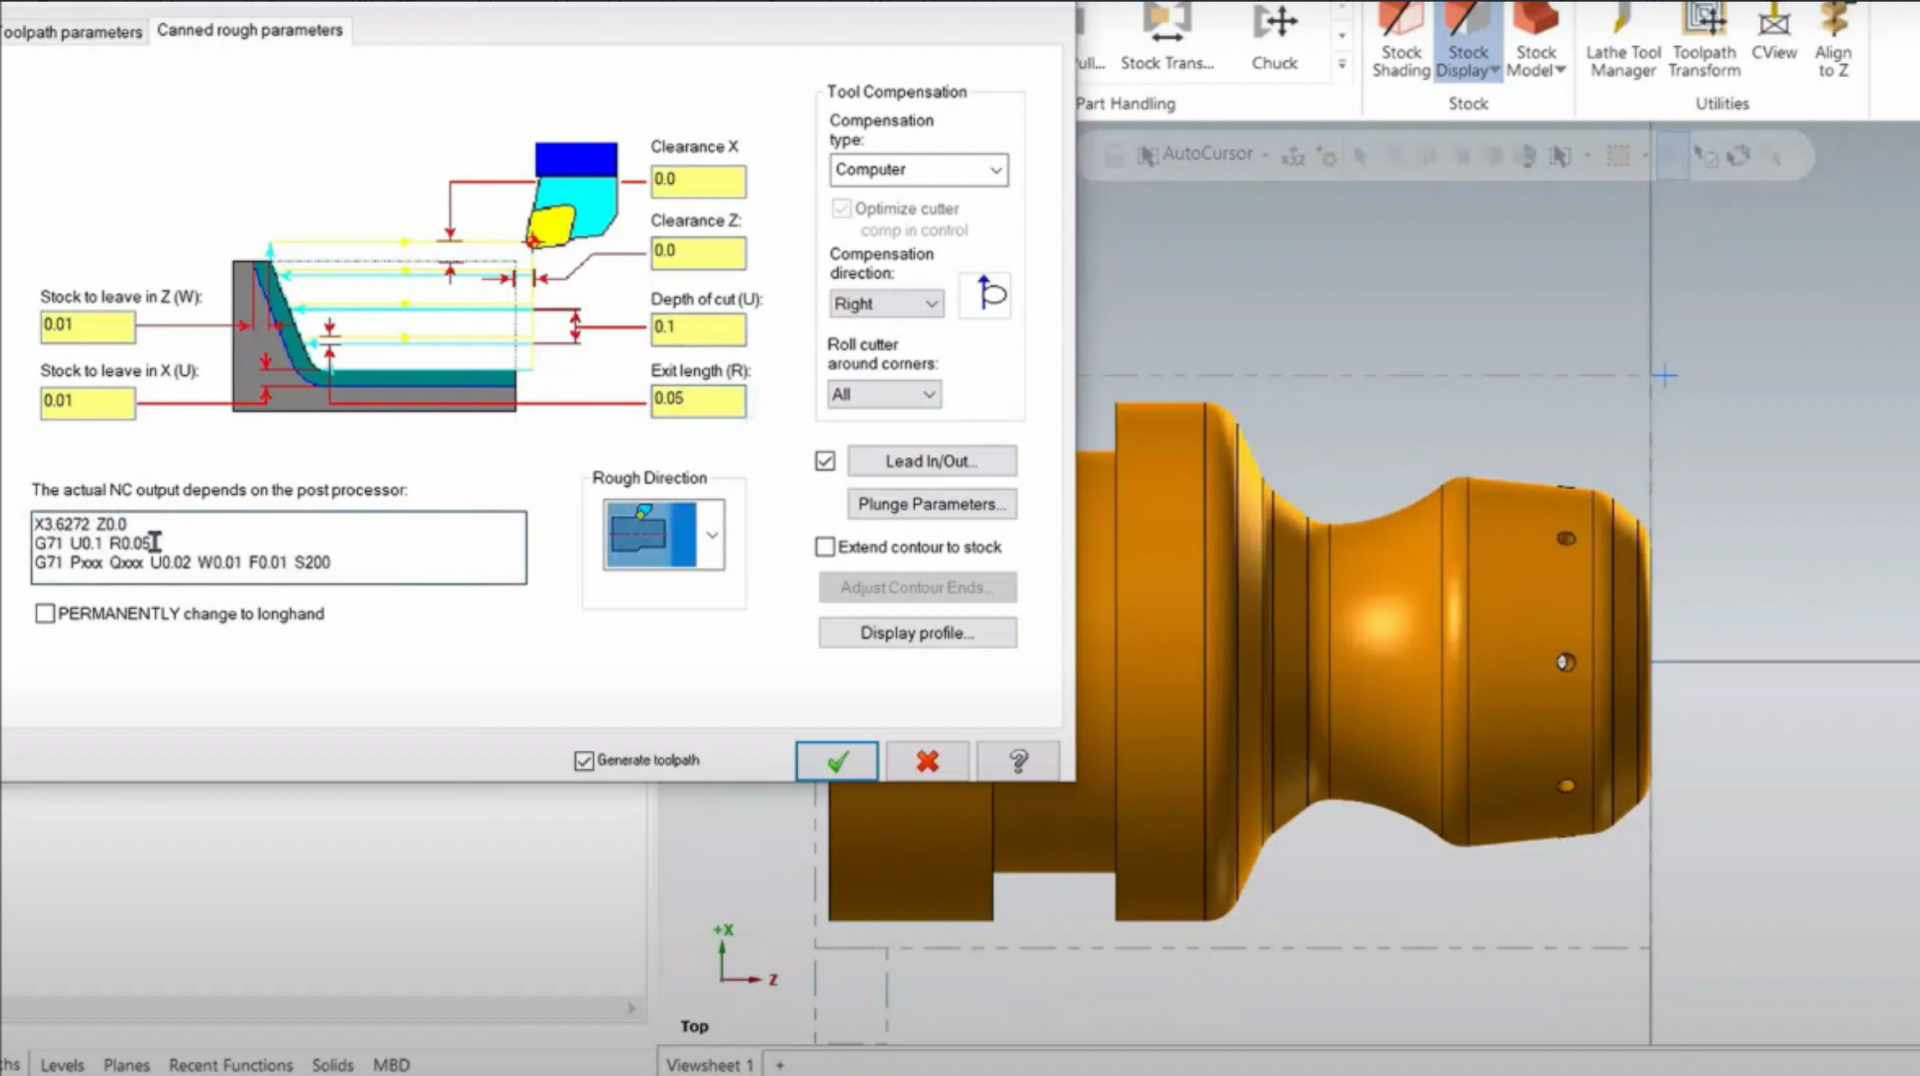Open the Lathe Tool Manager
This screenshot has height=1076, width=1920.
click(1623, 42)
